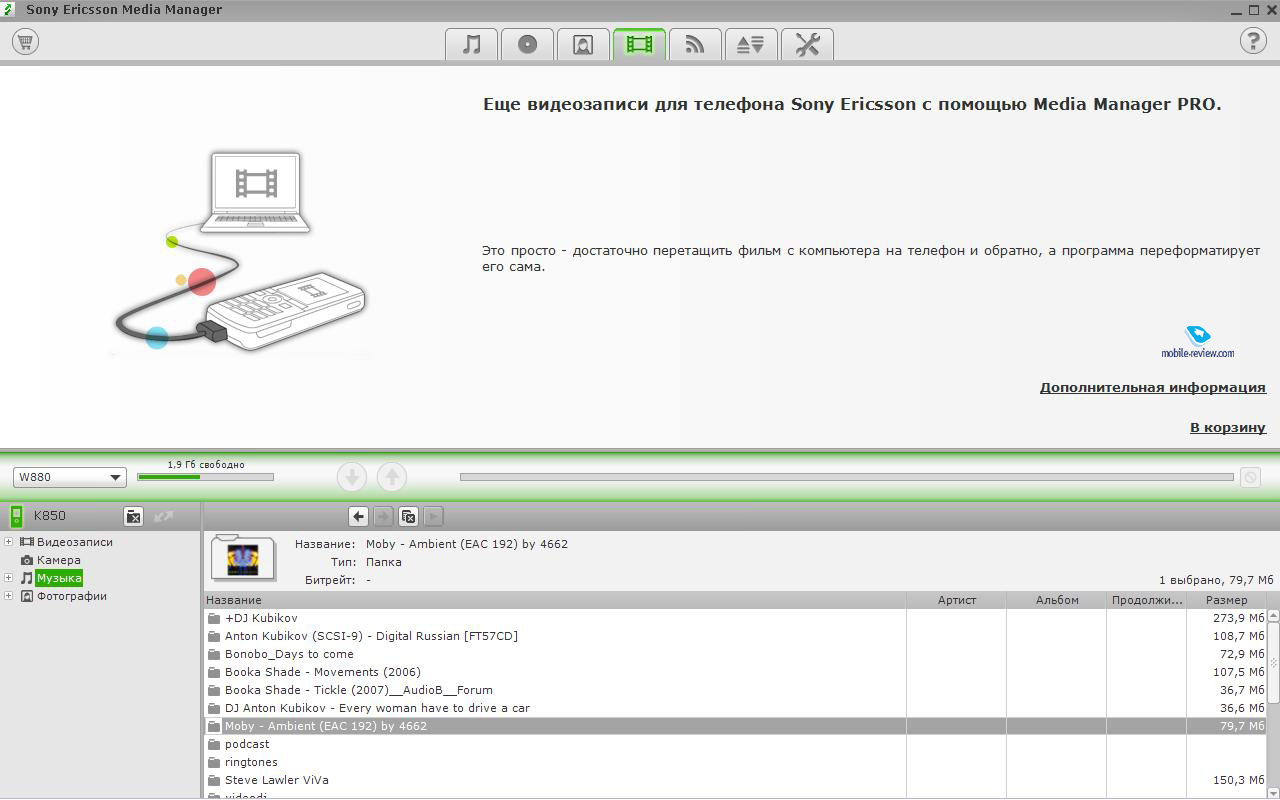Open the Дополнительная информация link

click(x=1152, y=388)
